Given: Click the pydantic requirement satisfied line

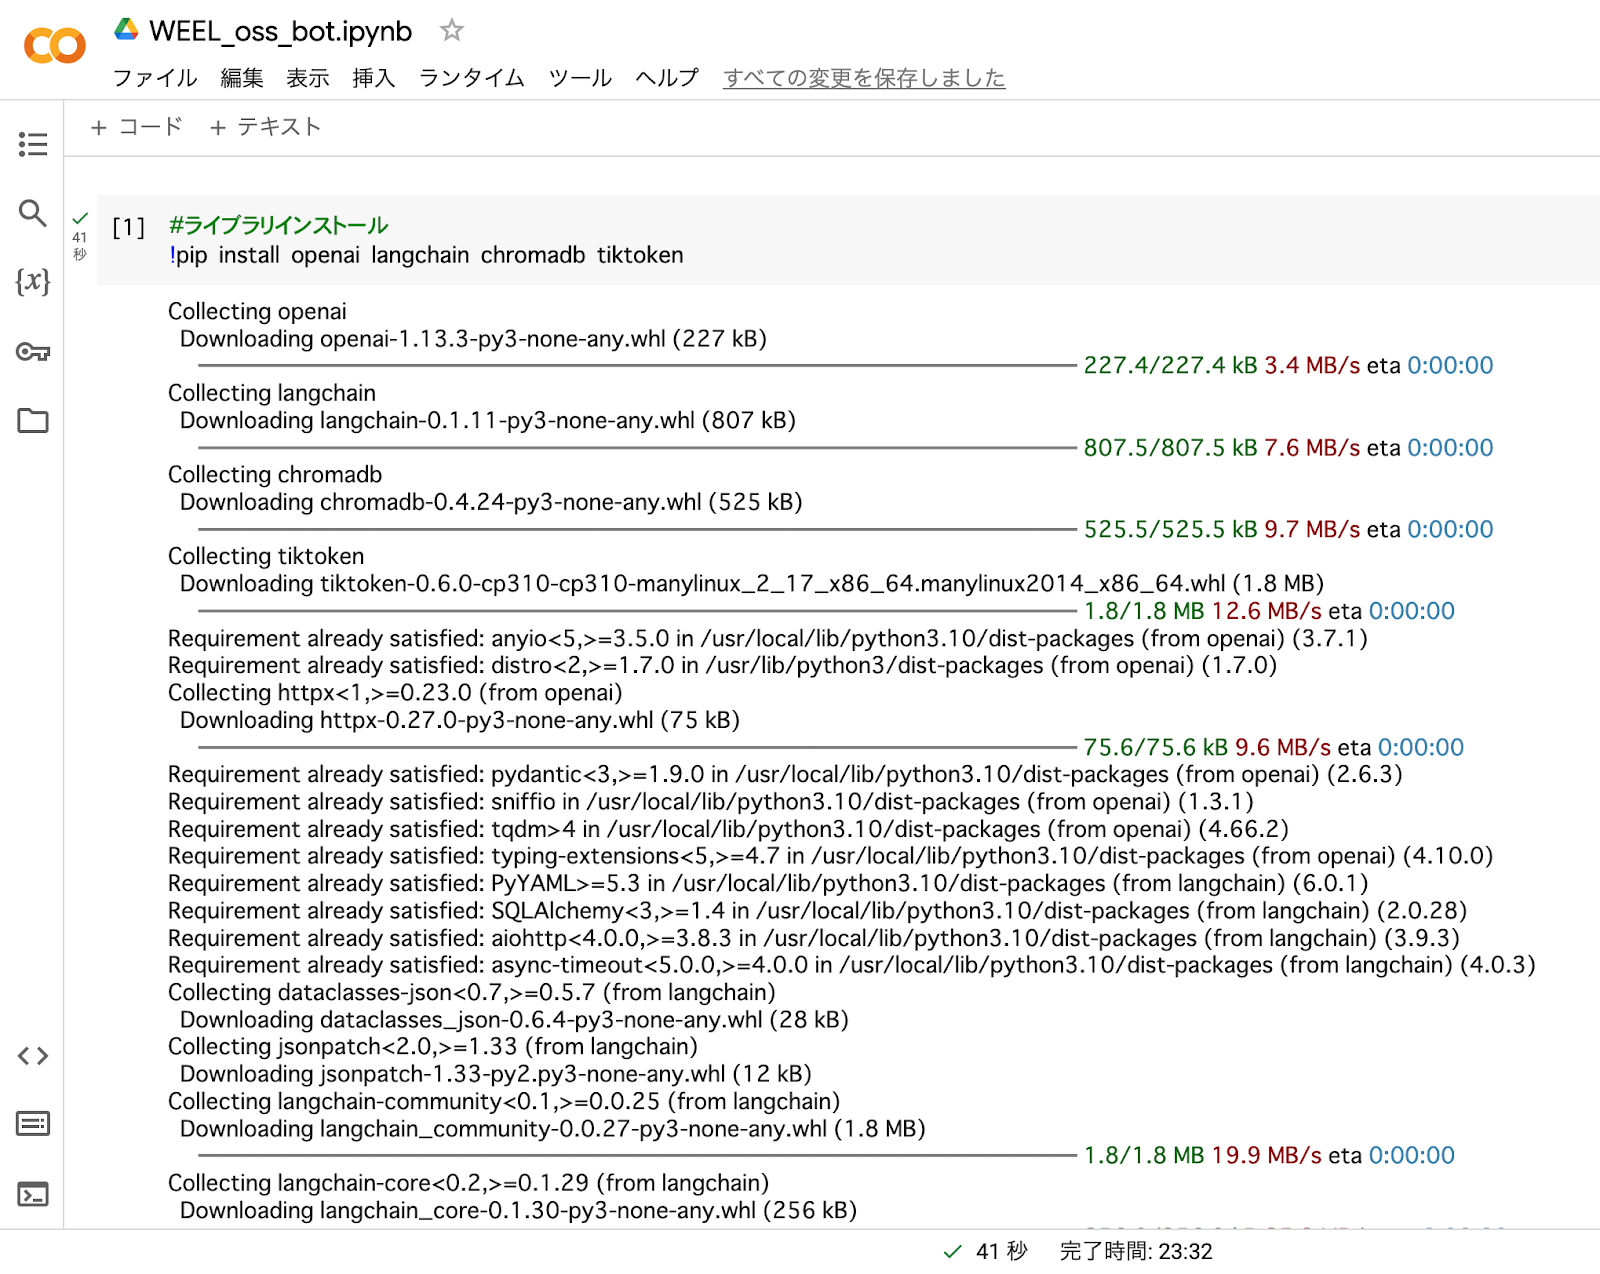Looking at the screenshot, I should pyautogui.click(x=785, y=774).
